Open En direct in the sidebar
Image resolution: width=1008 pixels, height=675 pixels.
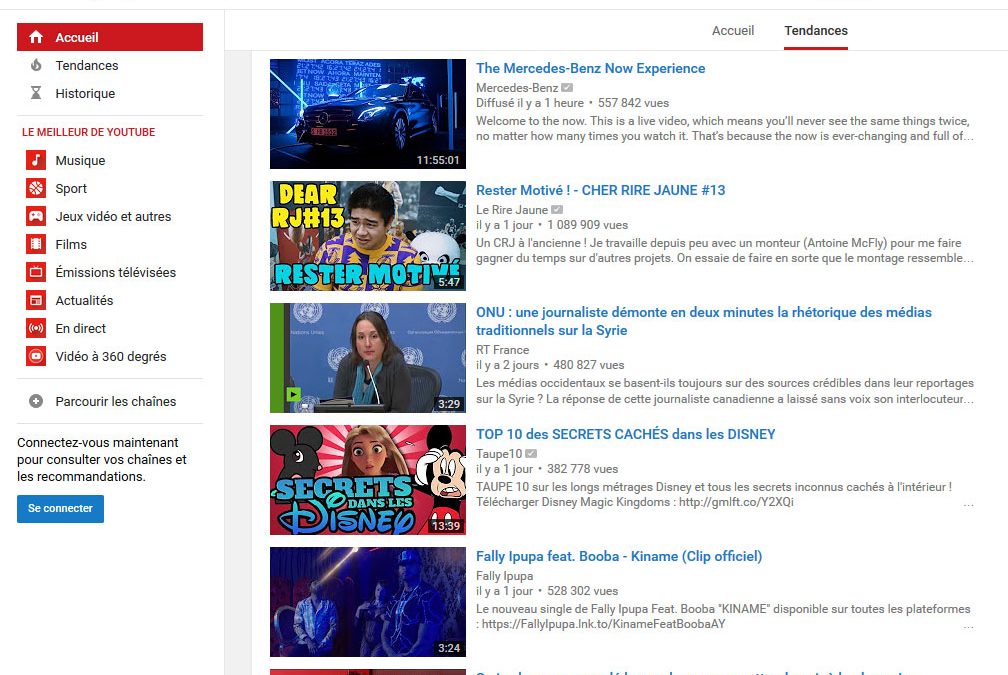[x=80, y=328]
